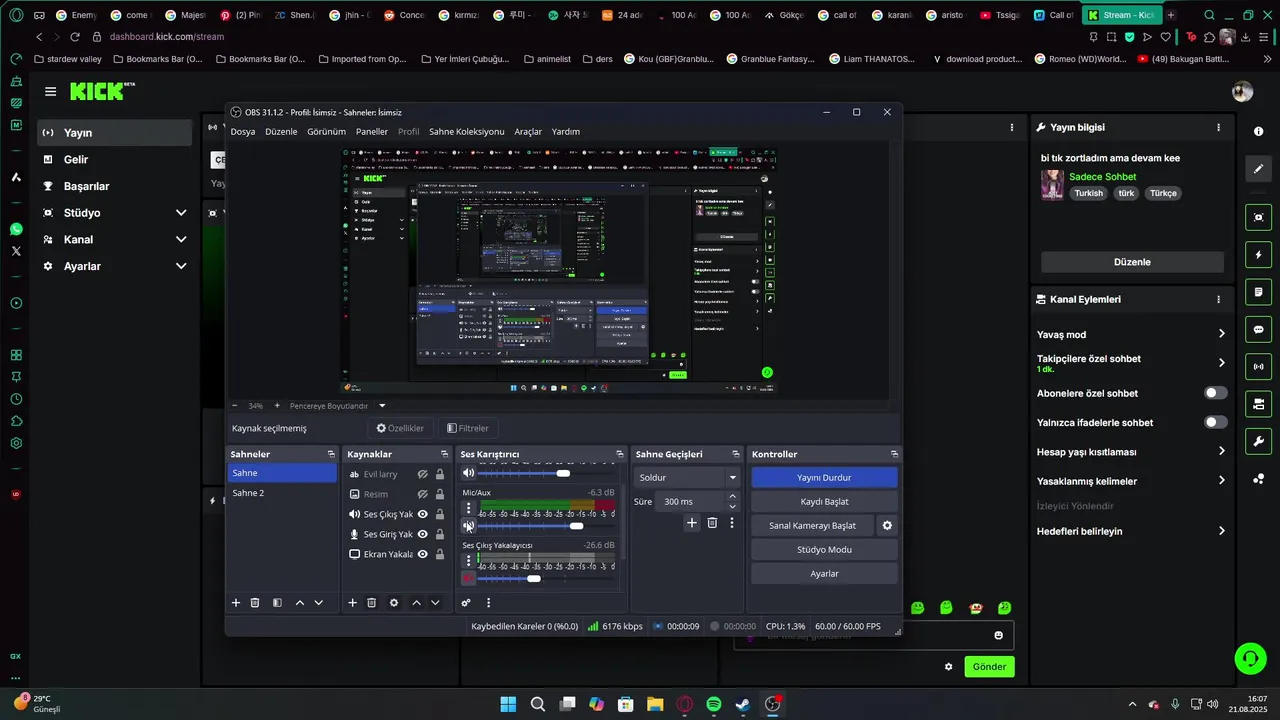
Task: Open chat emoji picker in message box
Action: (998, 635)
